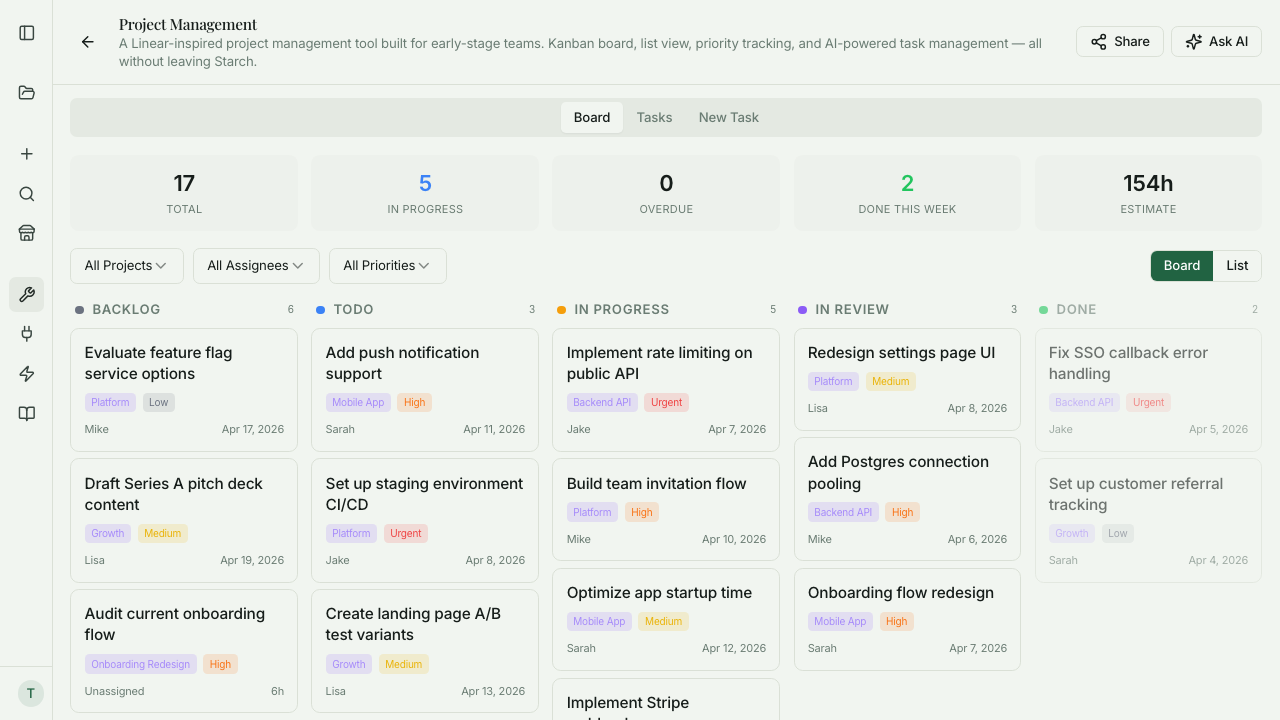Screen dimensions: 1280x720
Task: Keep Board view selected in the view toggle
Action: click(1181, 265)
